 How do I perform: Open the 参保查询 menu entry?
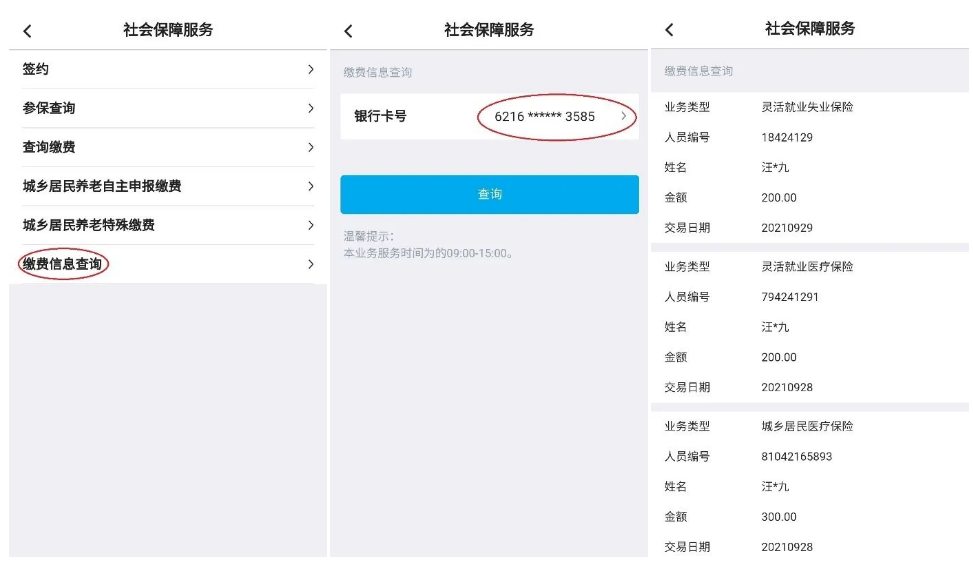tap(168, 109)
